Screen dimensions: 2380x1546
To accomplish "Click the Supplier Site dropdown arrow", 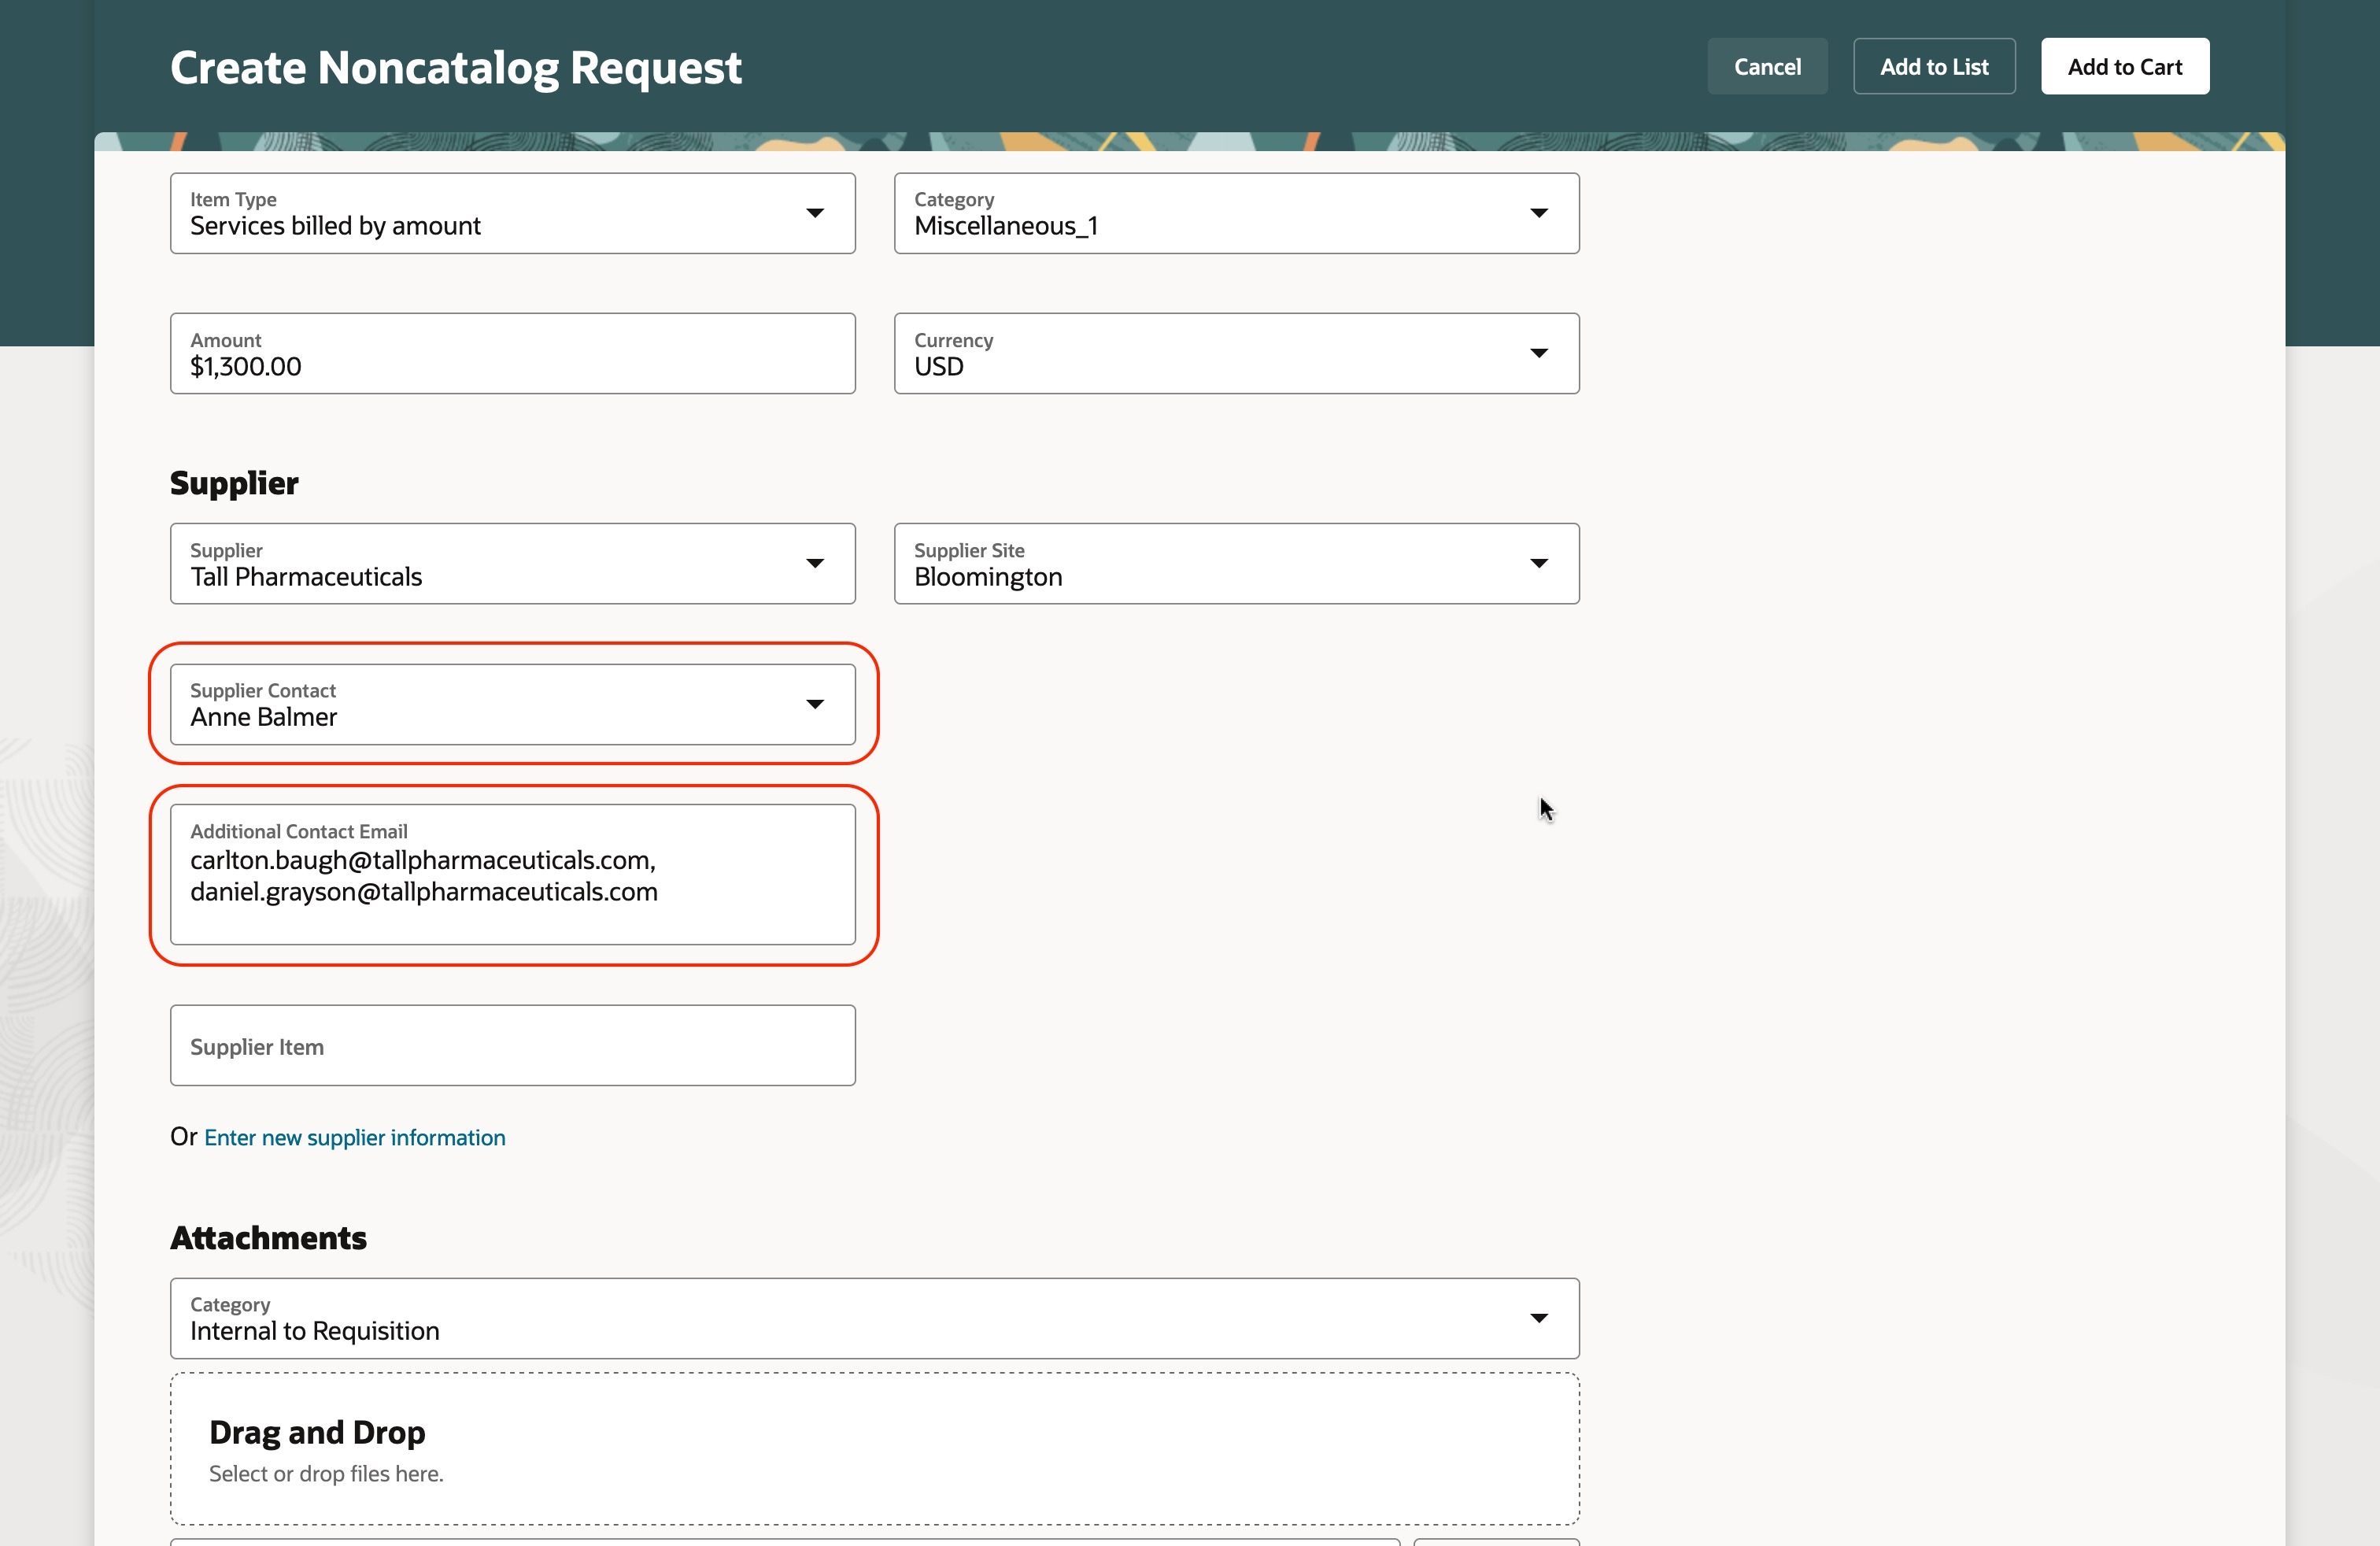I will click(x=1539, y=564).
